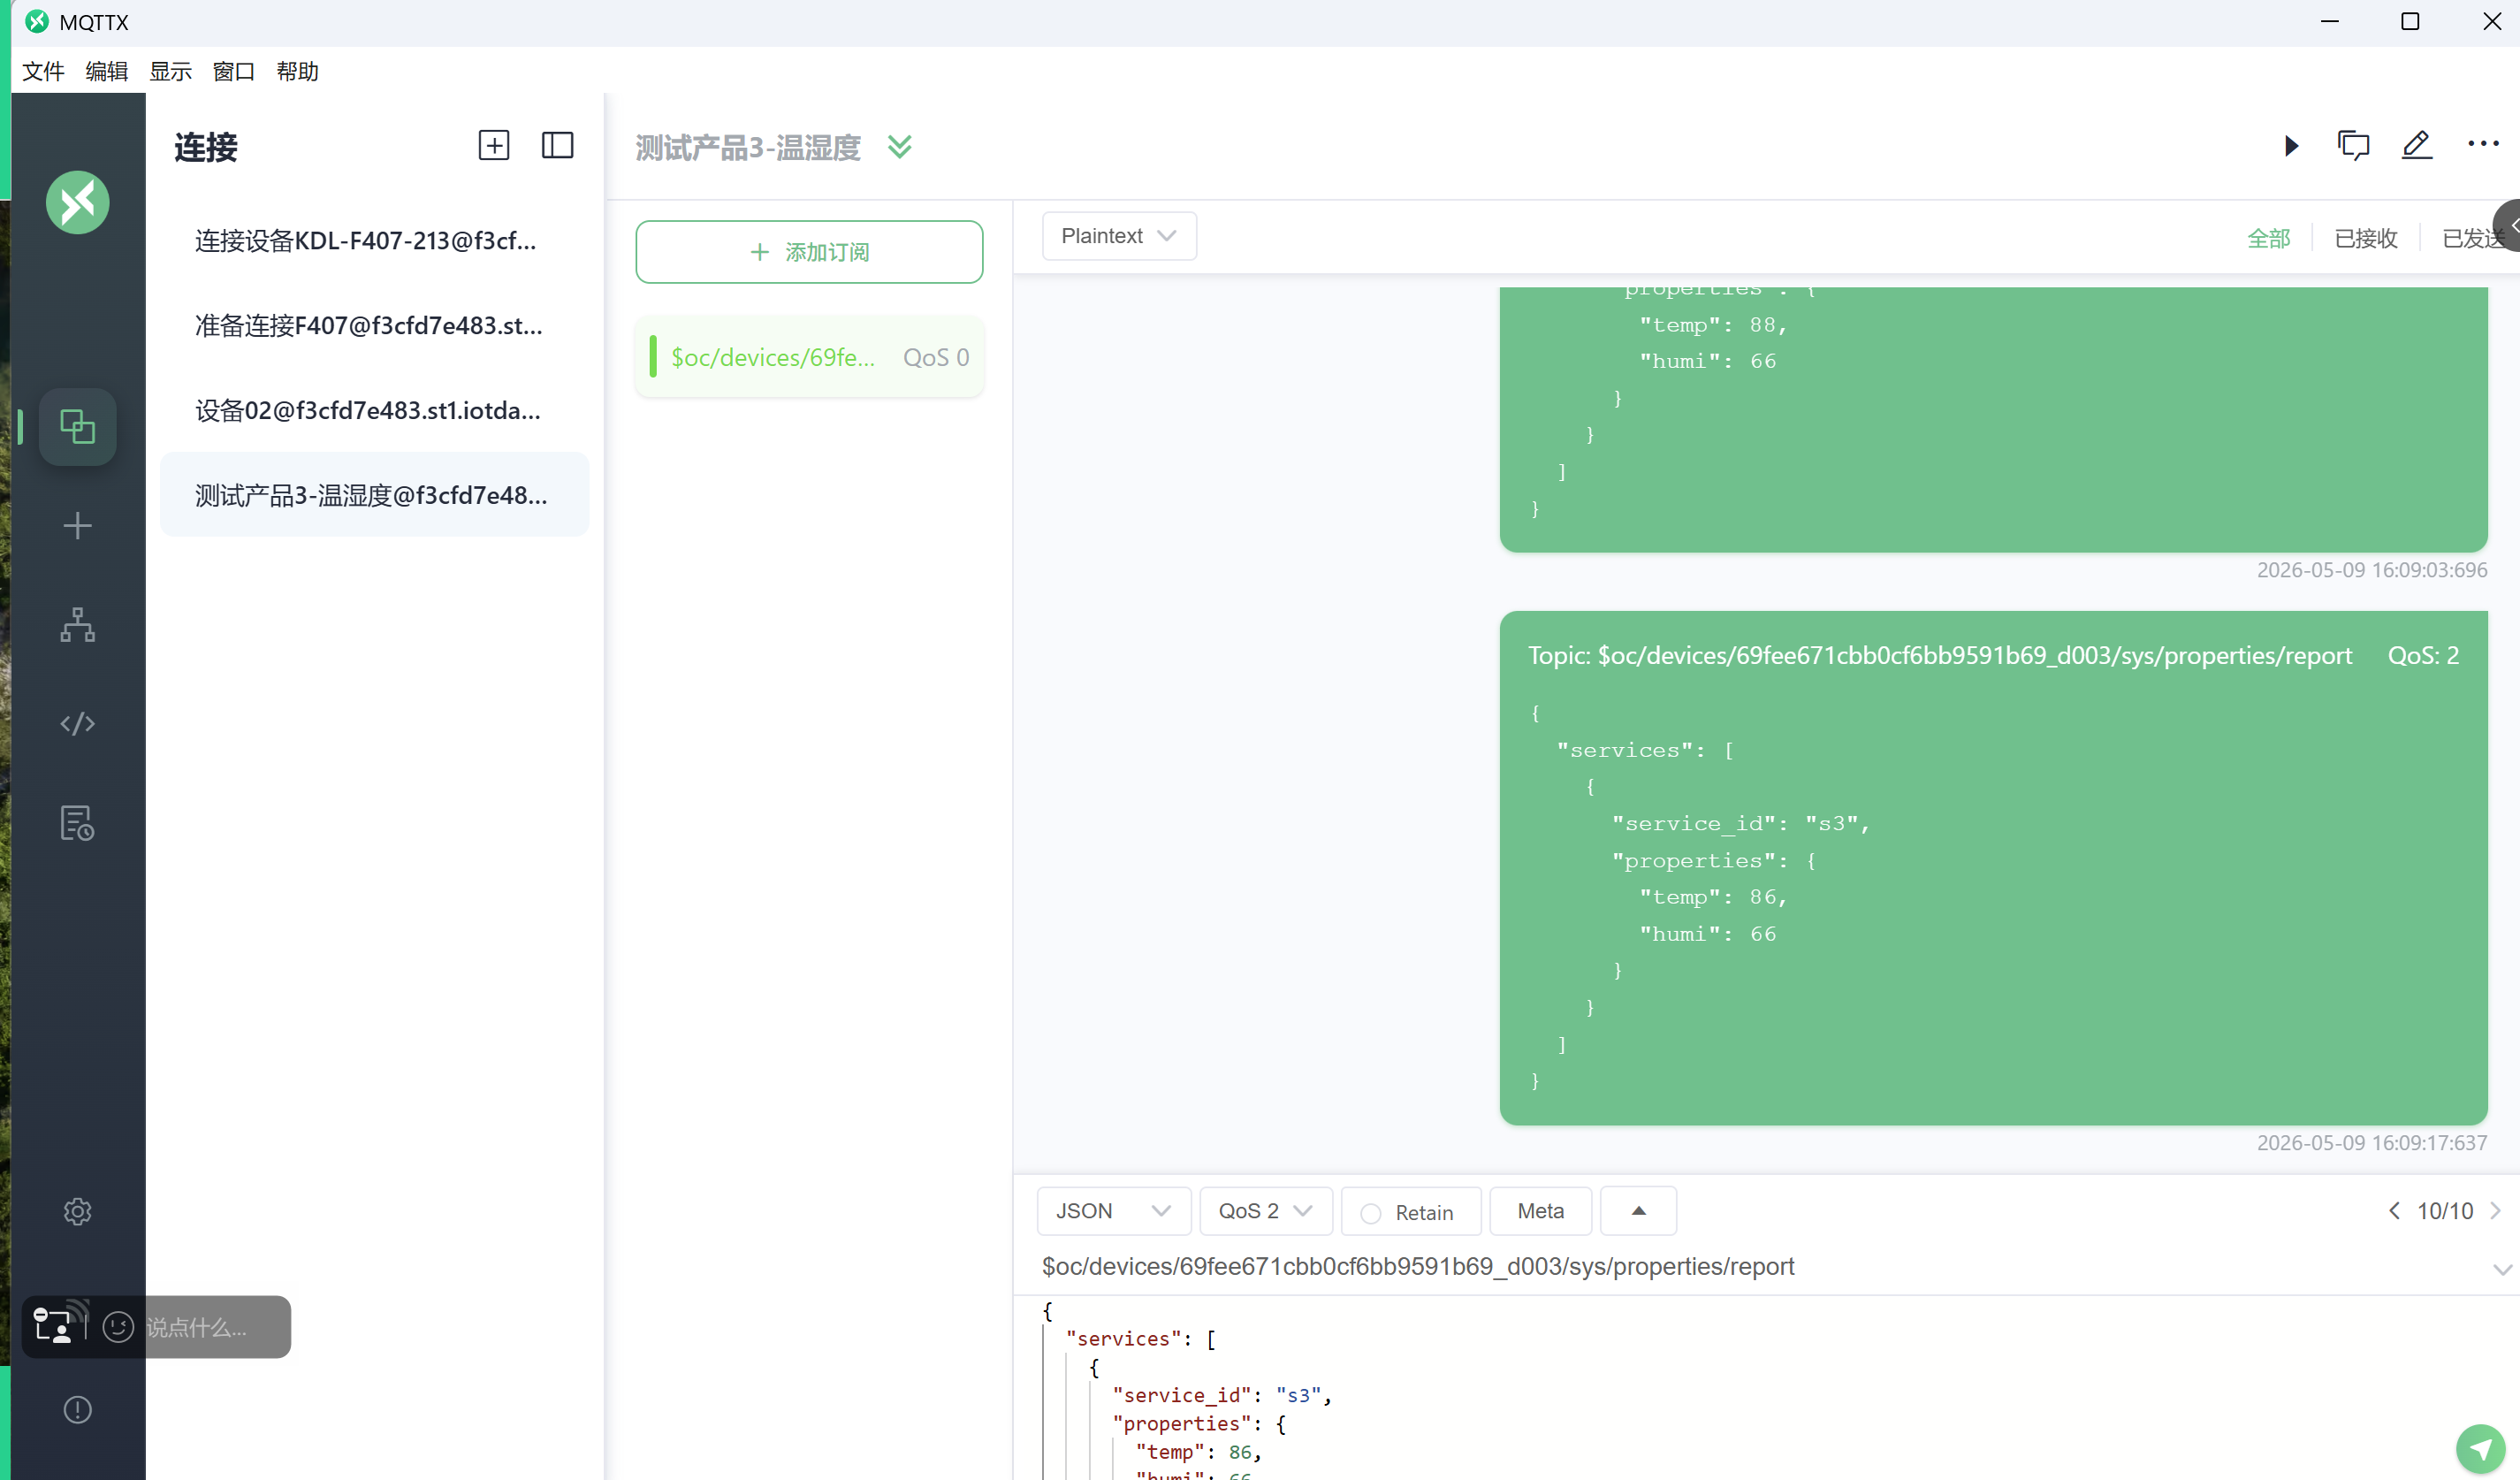Close the MQTTX window

tap(2490, 22)
